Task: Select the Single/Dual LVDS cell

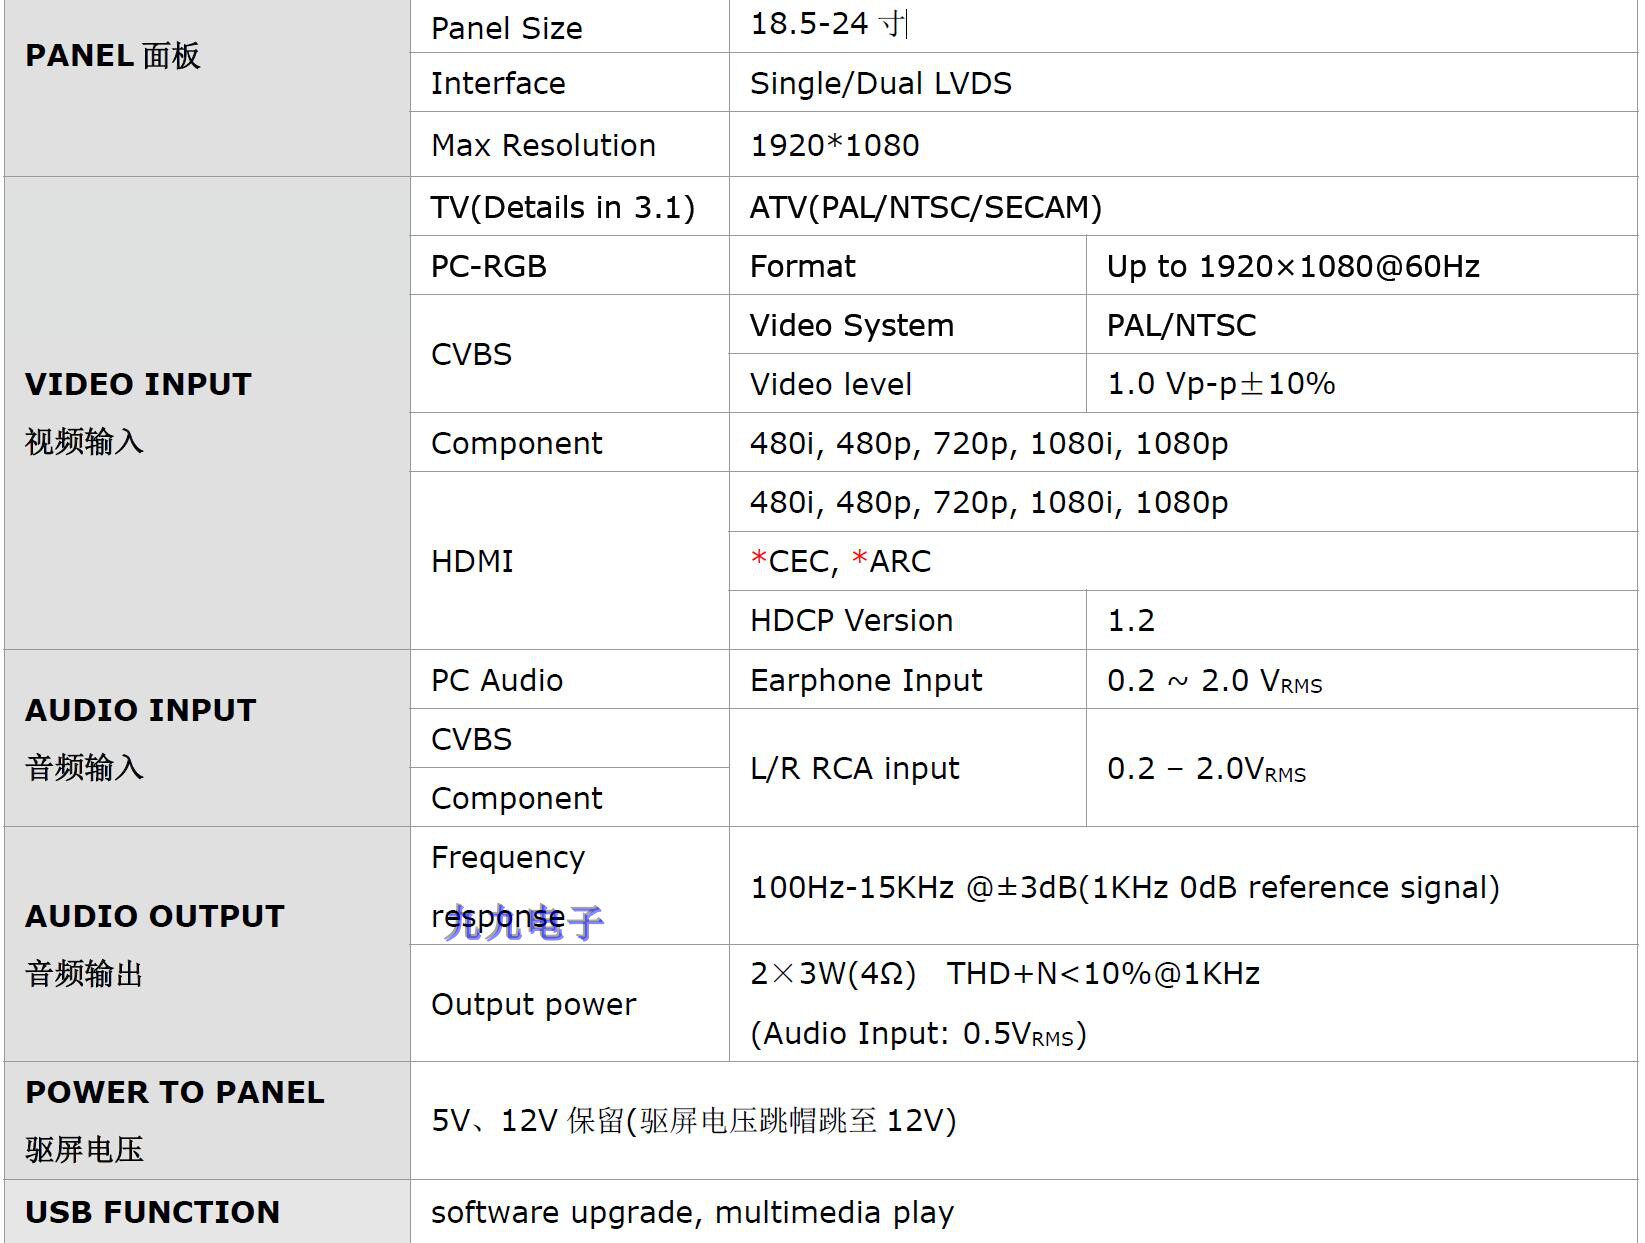Action: [880, 83]
